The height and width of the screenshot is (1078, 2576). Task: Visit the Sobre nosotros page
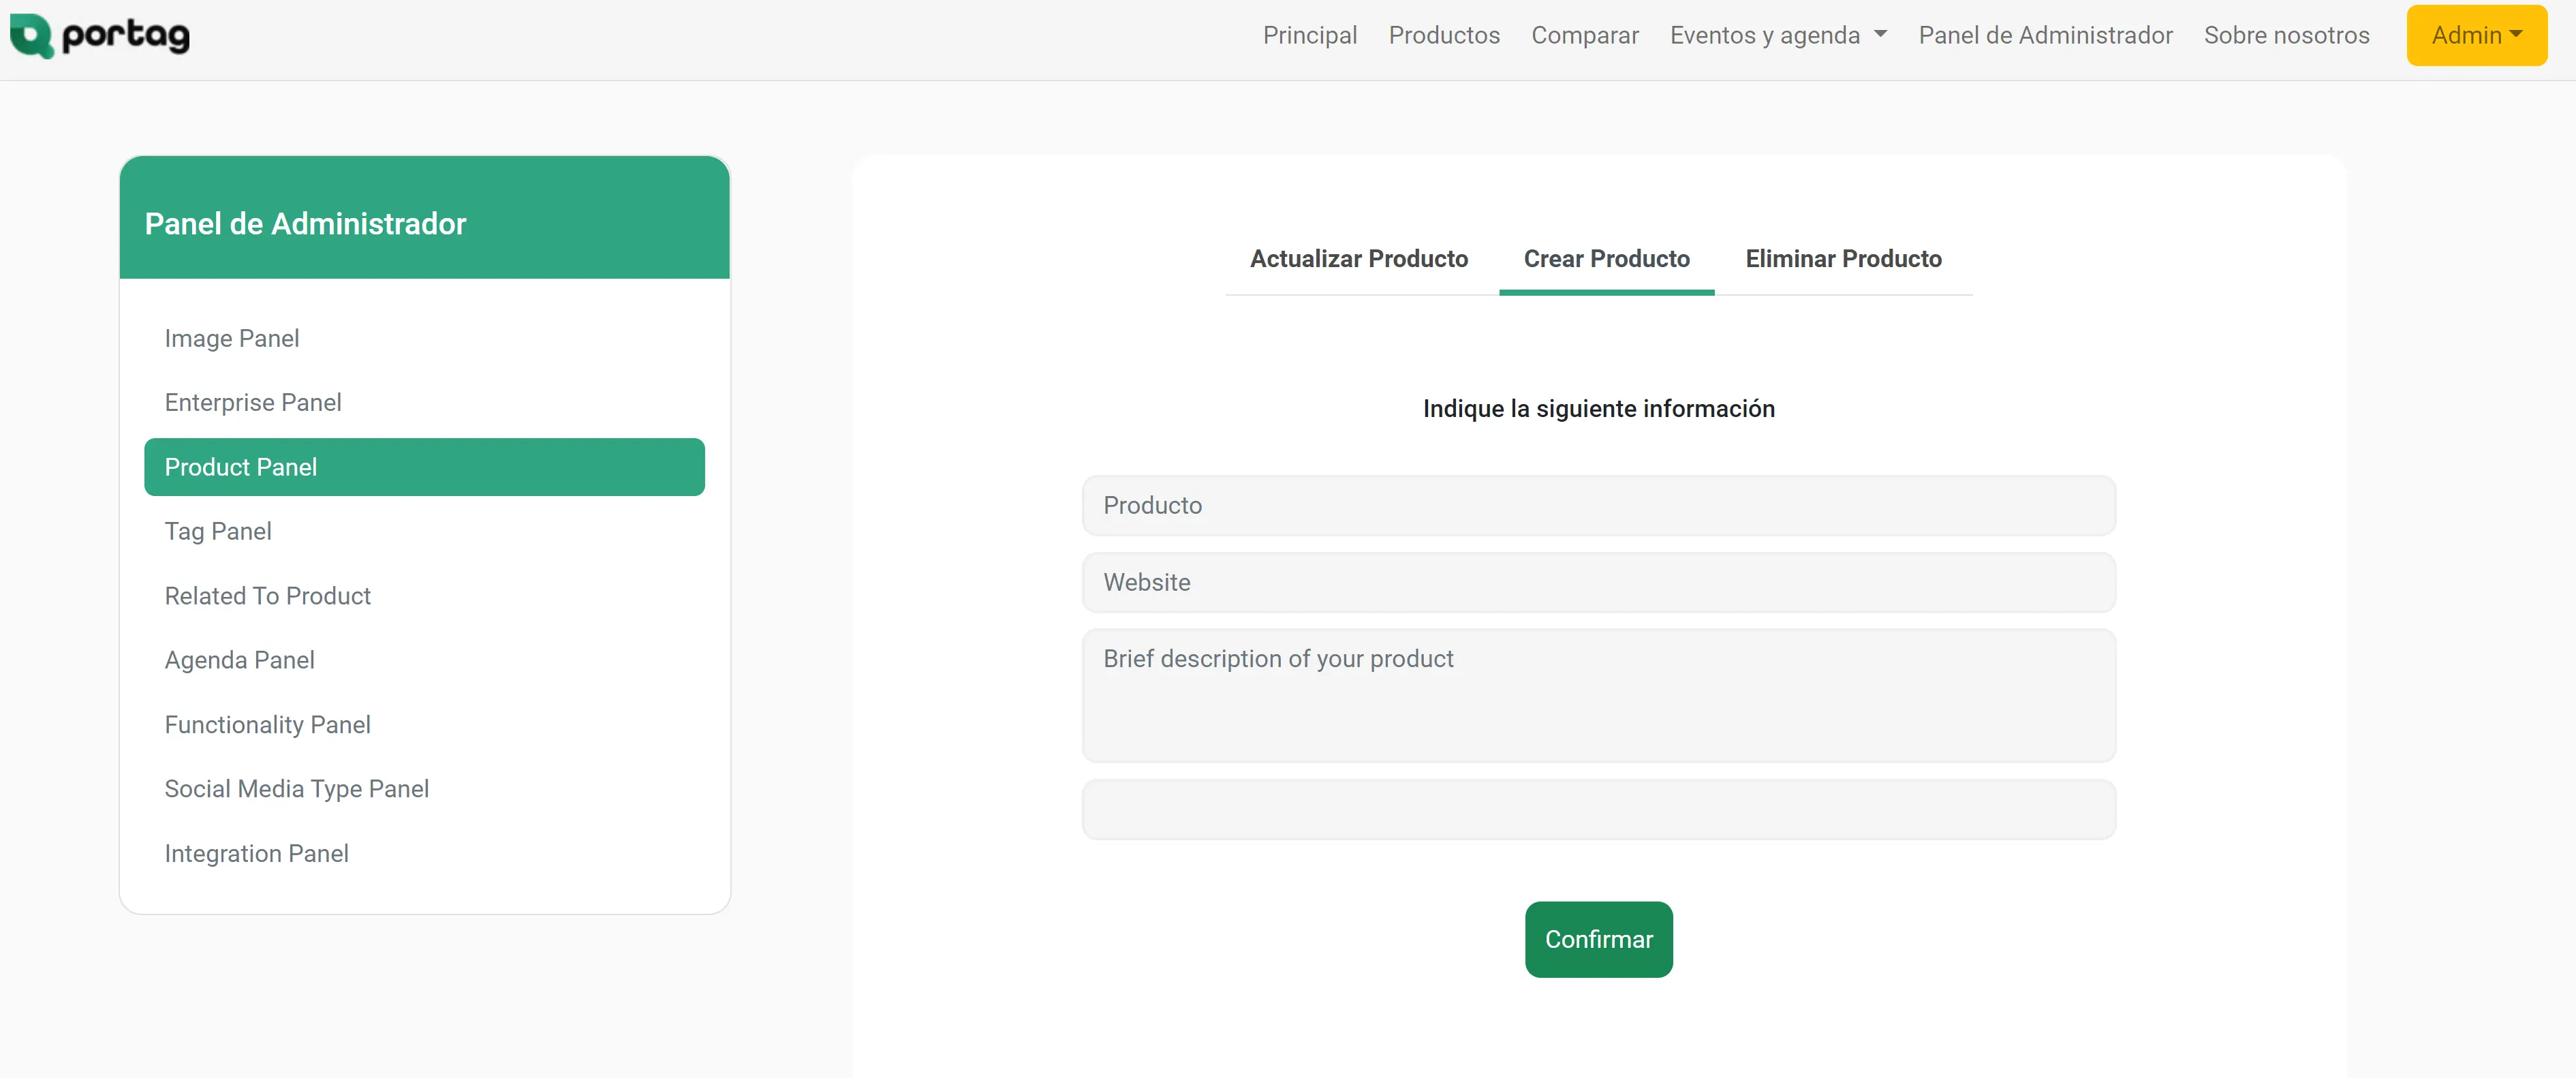pyautogui.click(x=2287, y=35)
